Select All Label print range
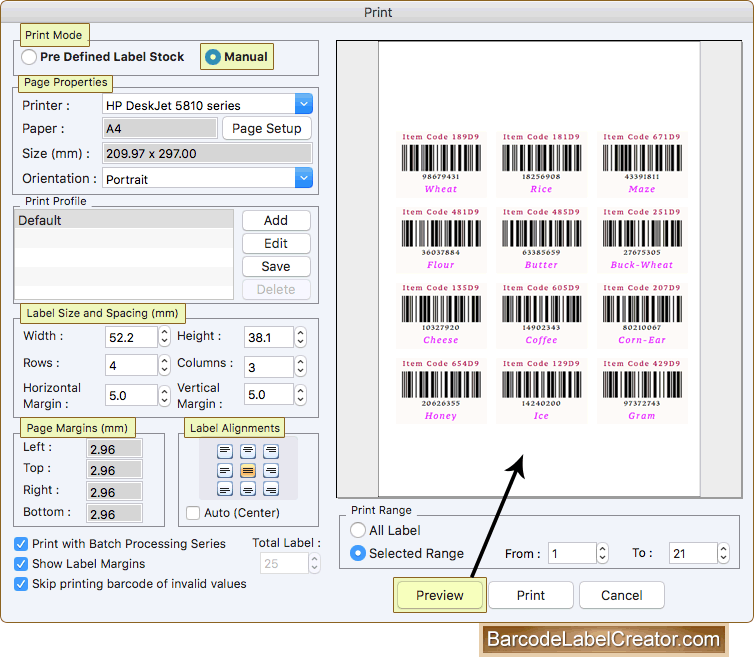 tap(358, 530)
